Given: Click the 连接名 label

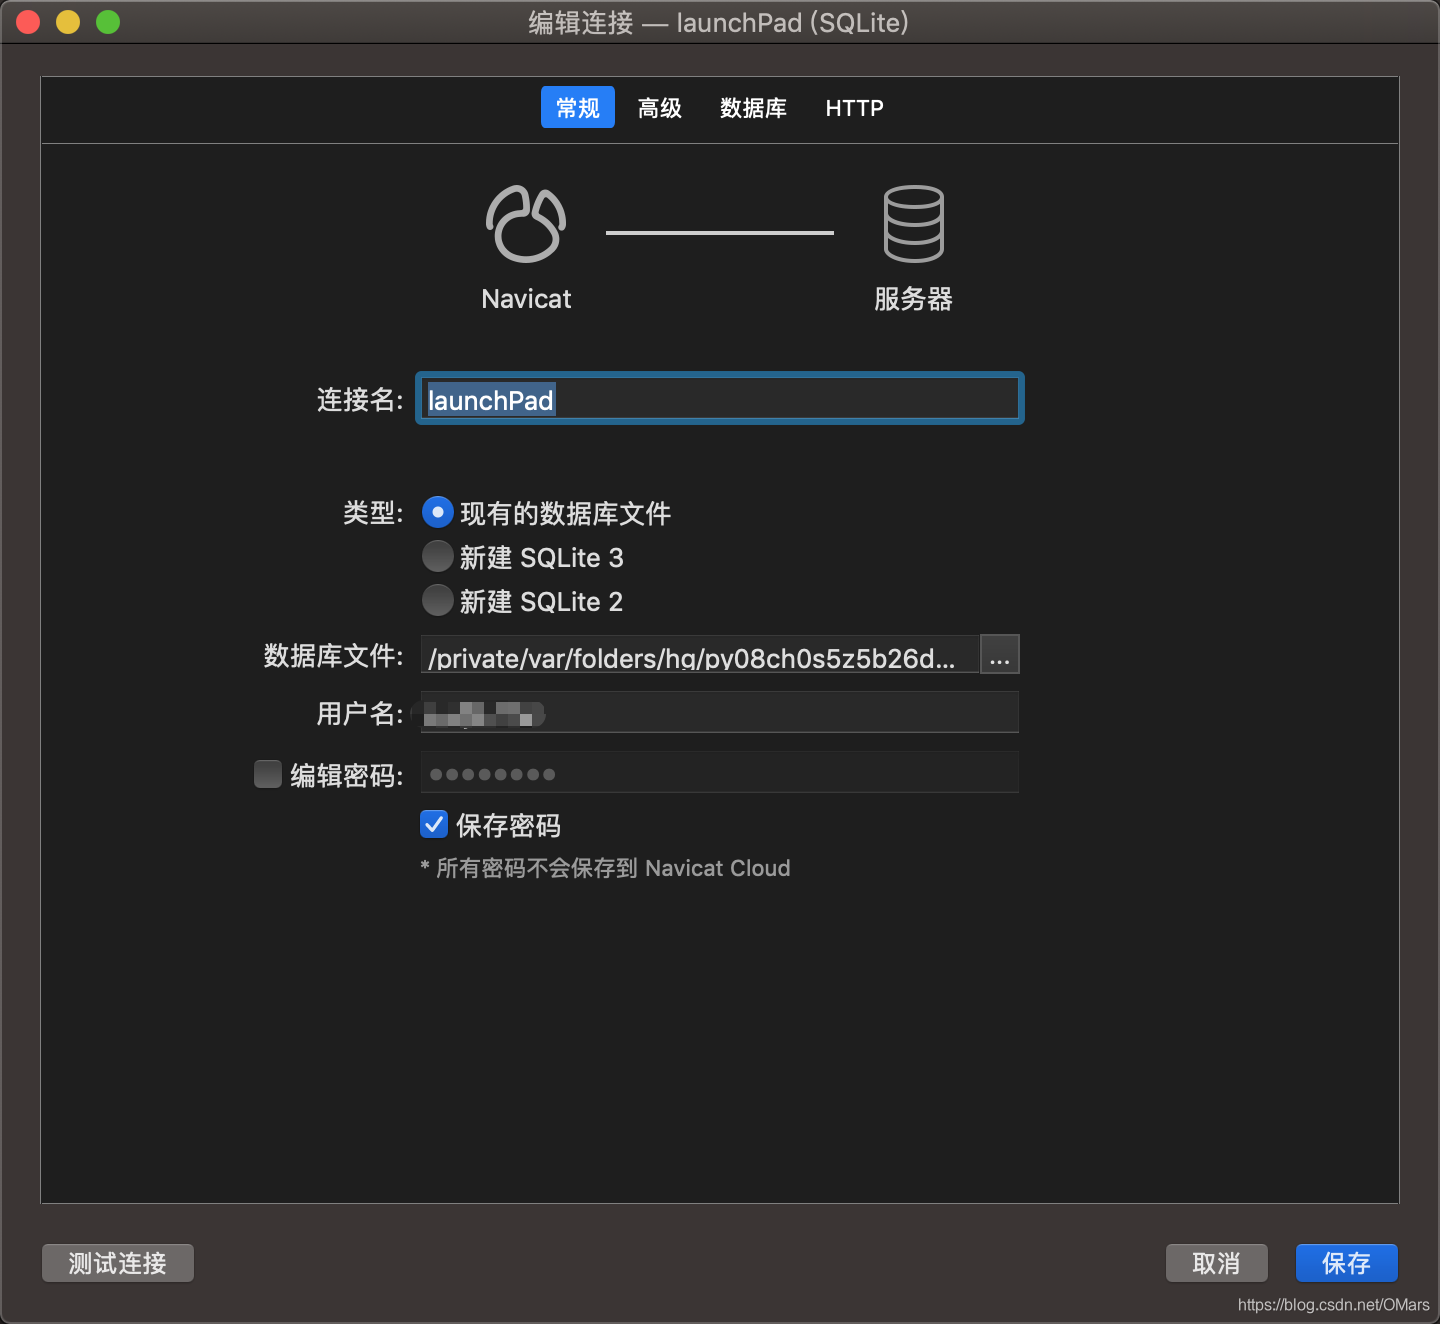Looking at the screenshot, I should (x=360, y=400).
